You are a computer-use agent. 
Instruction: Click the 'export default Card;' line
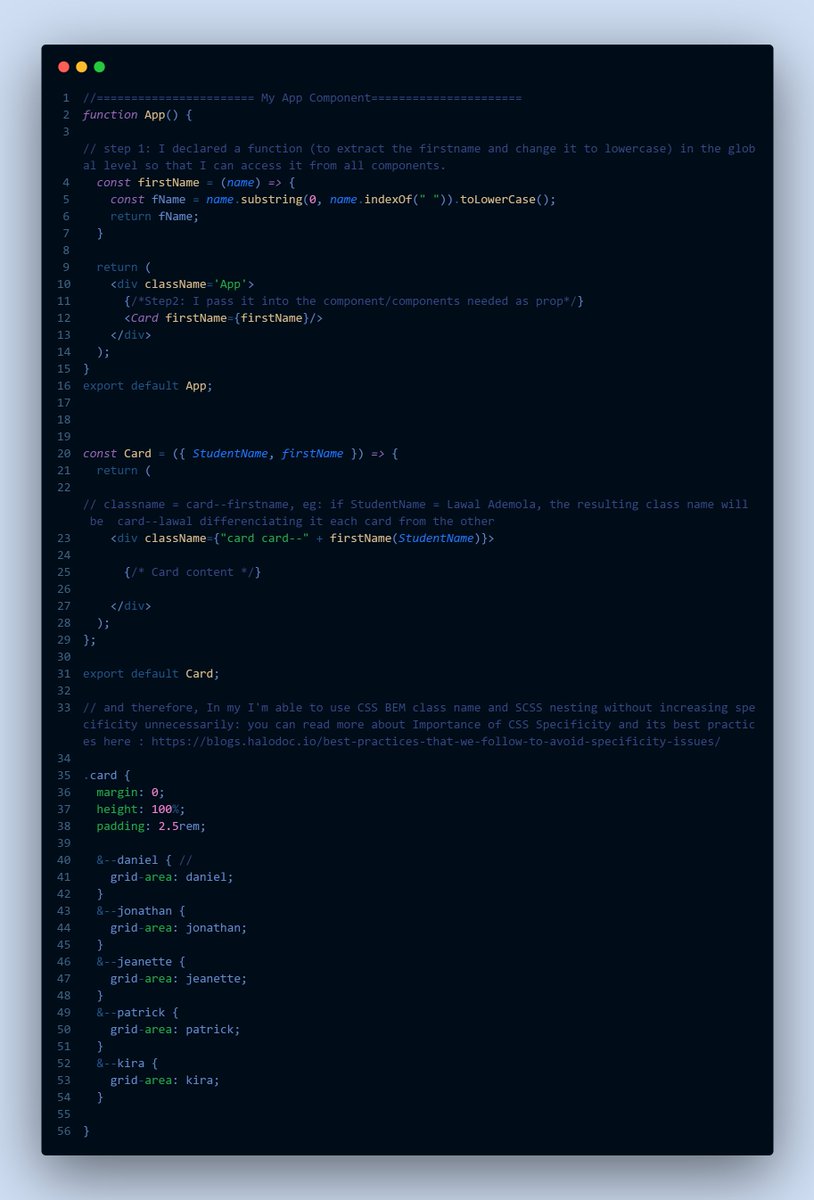(151, 673)
